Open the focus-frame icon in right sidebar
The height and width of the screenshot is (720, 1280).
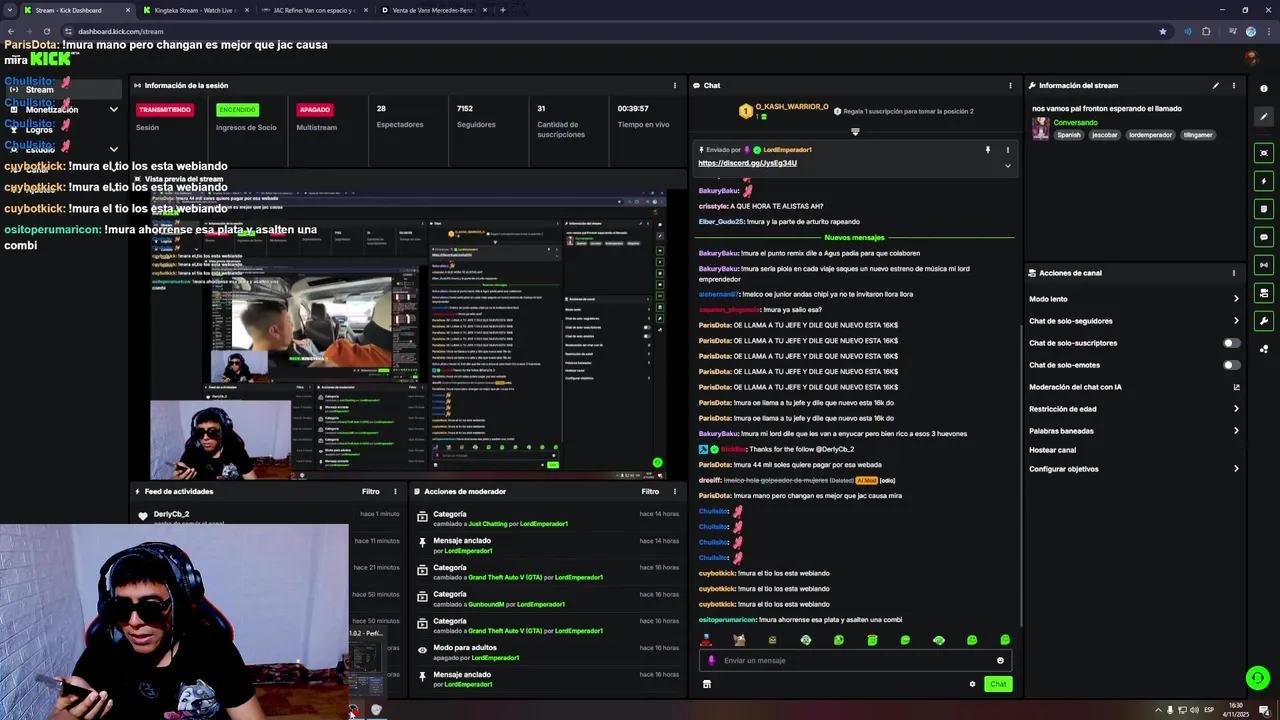1264,153
